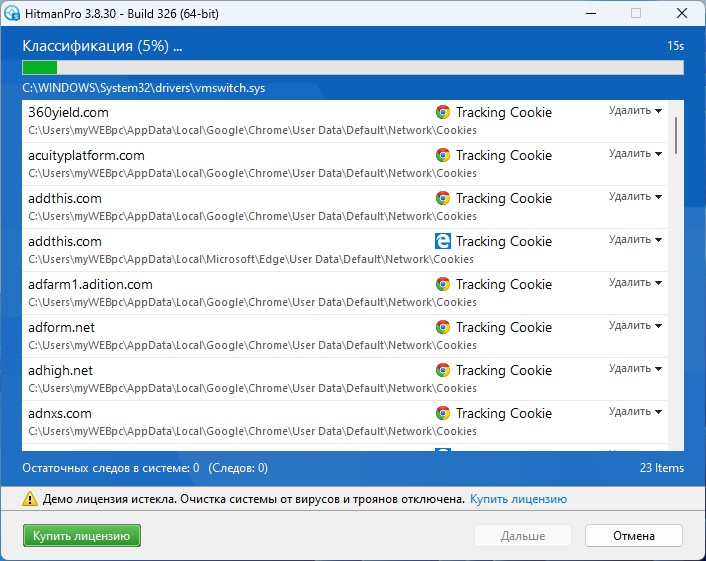Open the Купить лицензию hyperlink

[x=518, y=499]
